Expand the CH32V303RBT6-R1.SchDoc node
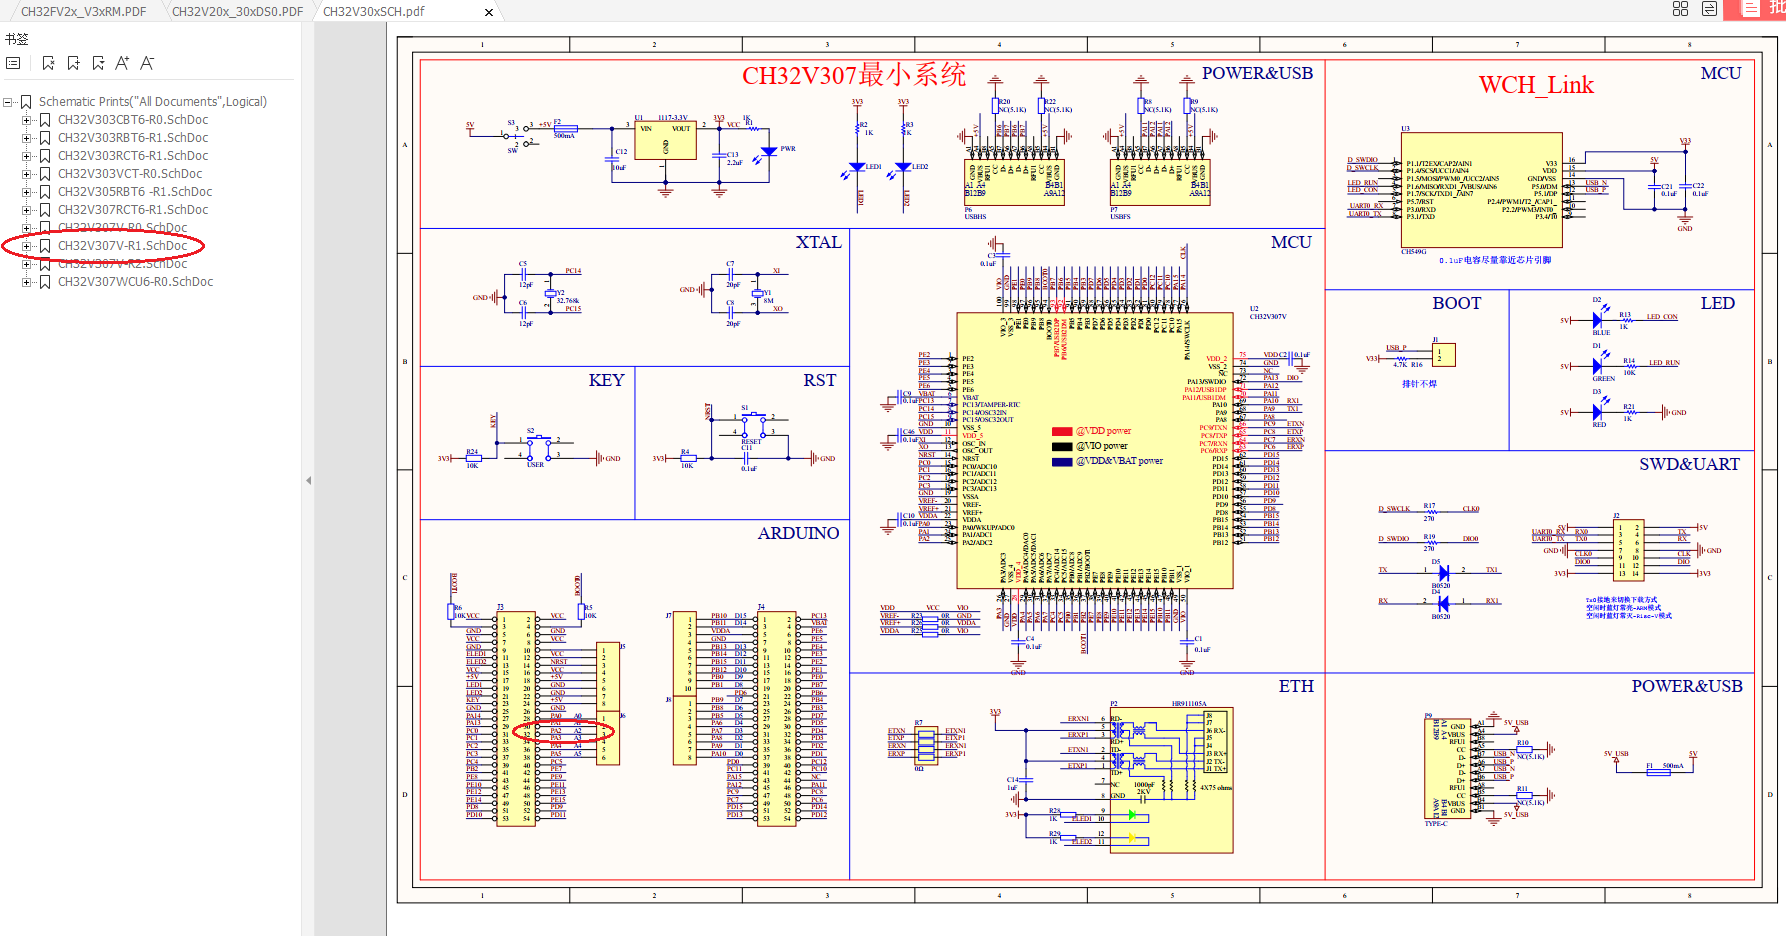Viewport: 1786px width, 936px height. 27,138
